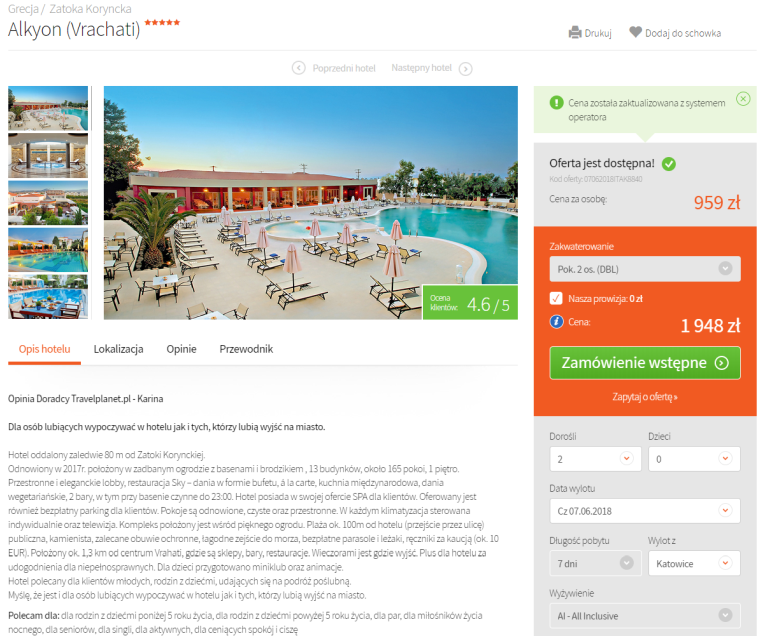This screenshot has width=760, height=636.
Task: Select the second spa interior thumbnail
Action: point(48,156)
